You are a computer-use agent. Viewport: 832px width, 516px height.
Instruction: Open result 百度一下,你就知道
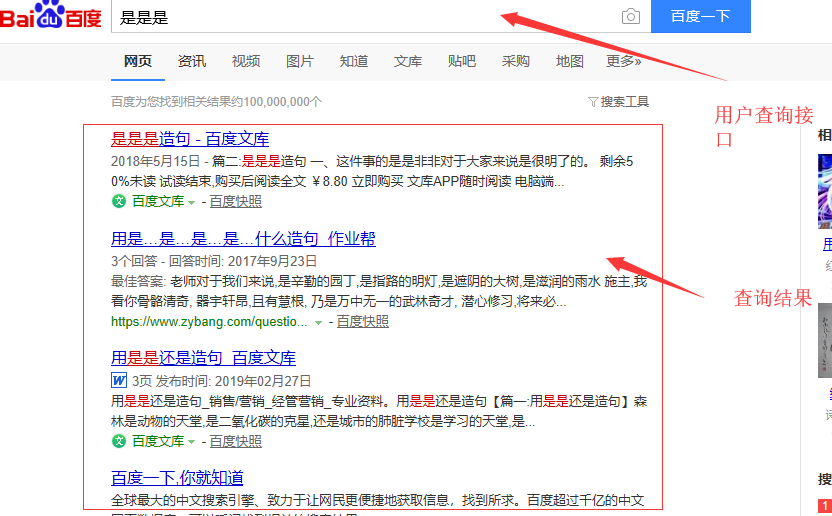point(177,478)
